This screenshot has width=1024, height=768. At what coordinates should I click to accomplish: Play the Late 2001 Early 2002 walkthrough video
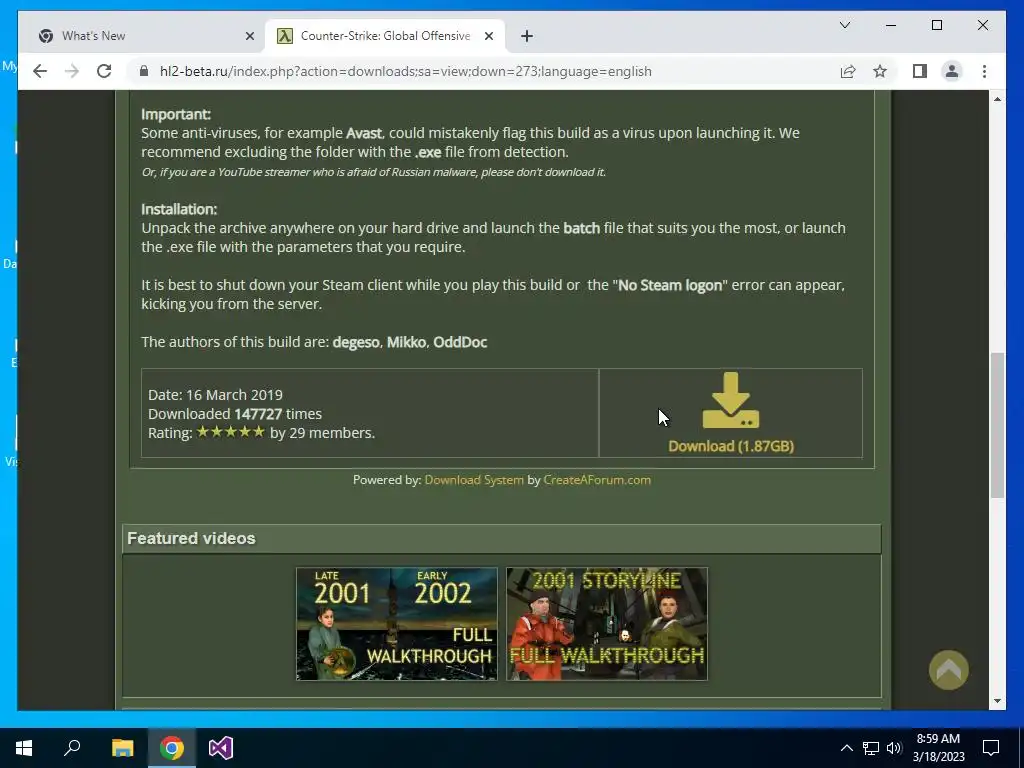(397, 624)
